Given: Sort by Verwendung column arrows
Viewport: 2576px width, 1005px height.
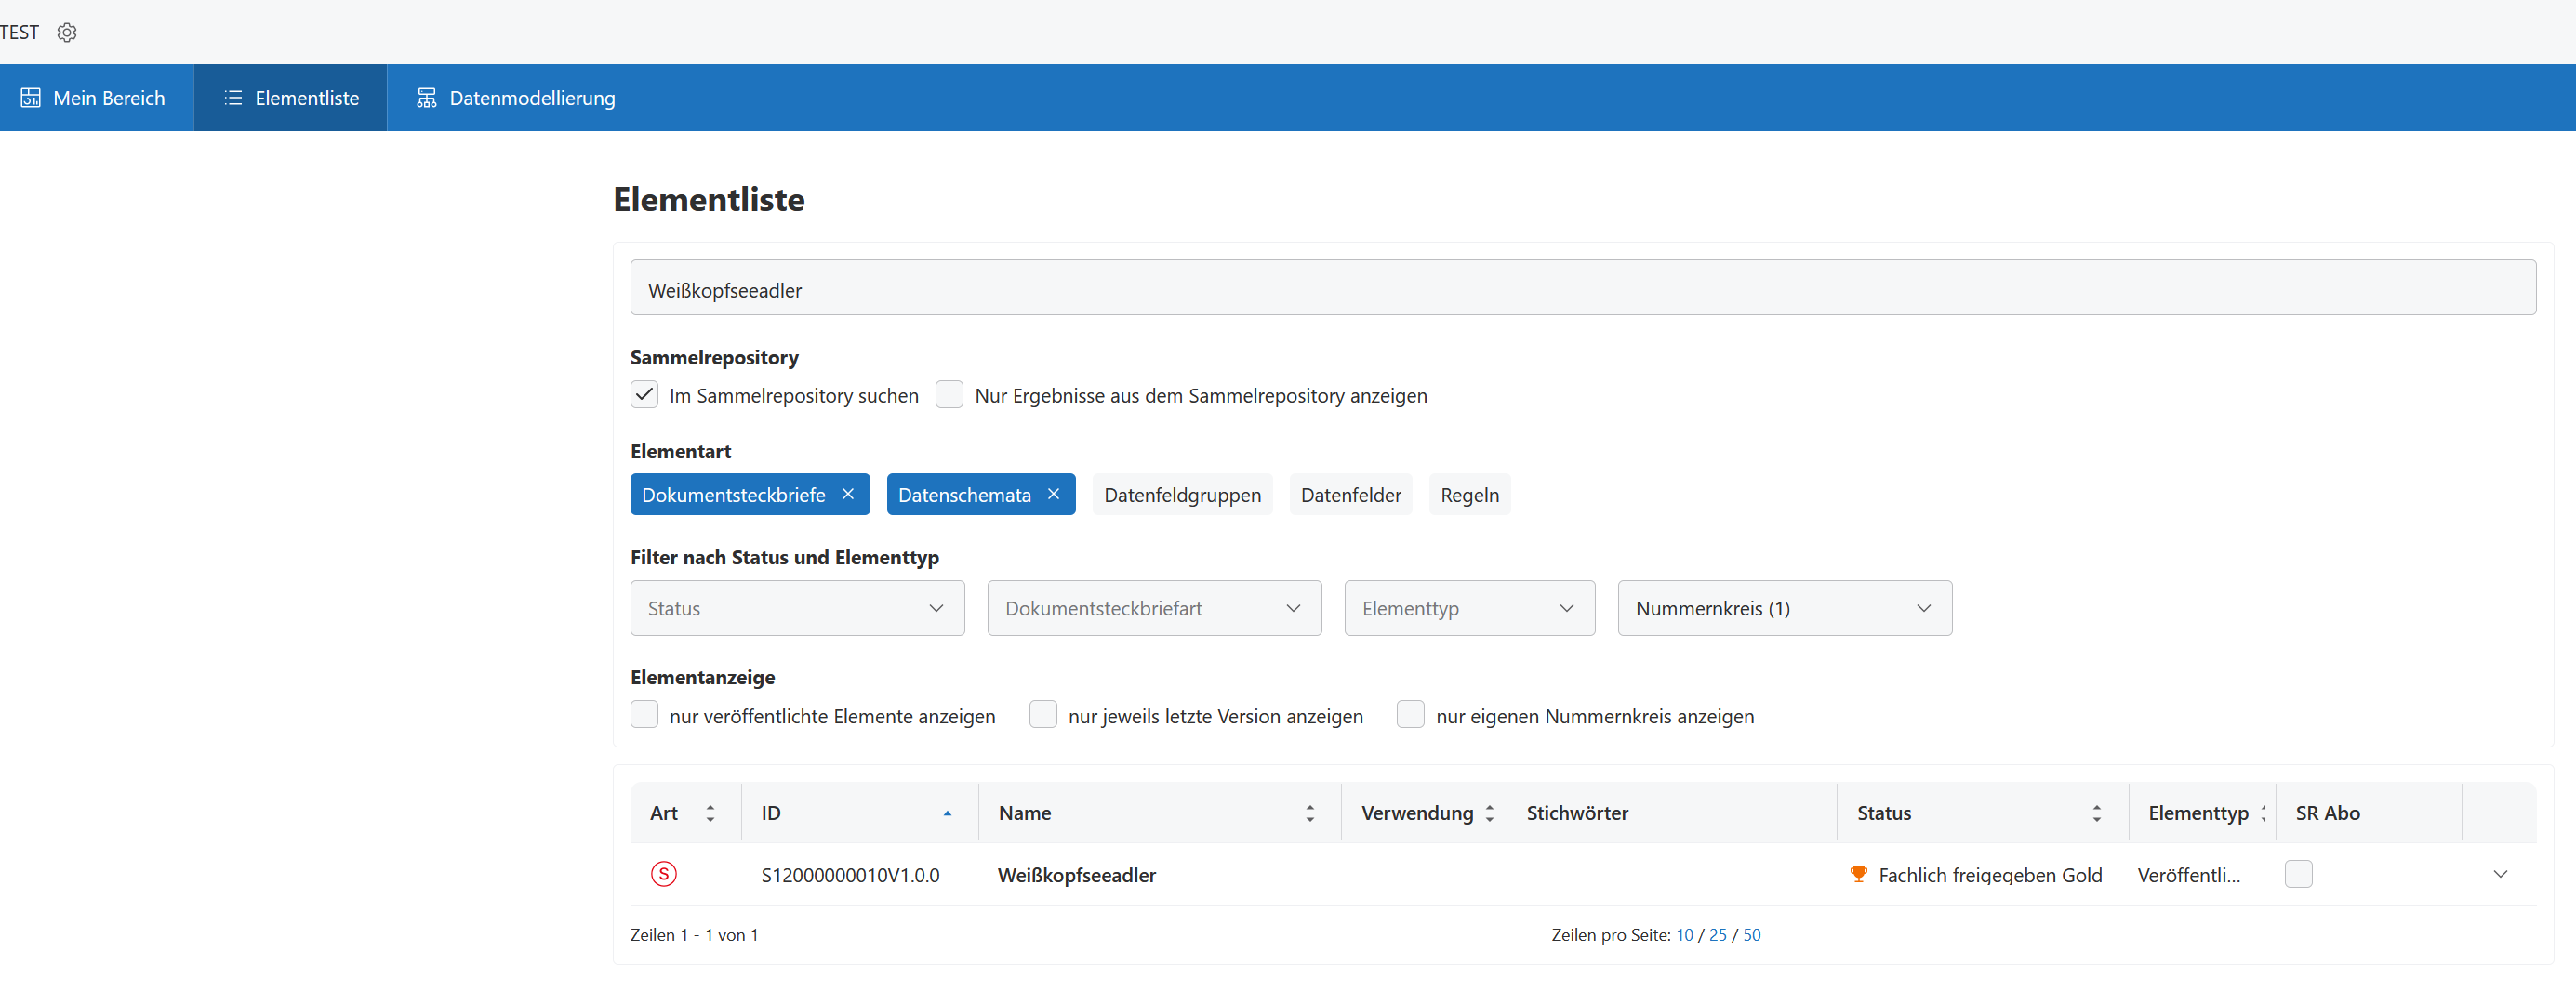Looking at the screenshot, I should tap(1489, 813).
